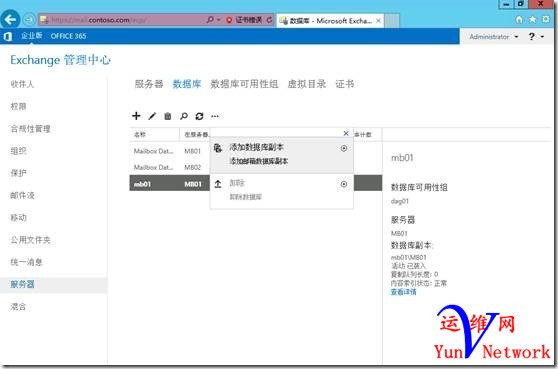Open browser favorites star icon
The height and width of the screenshot is (369, 558).
(x=532, y=20)
